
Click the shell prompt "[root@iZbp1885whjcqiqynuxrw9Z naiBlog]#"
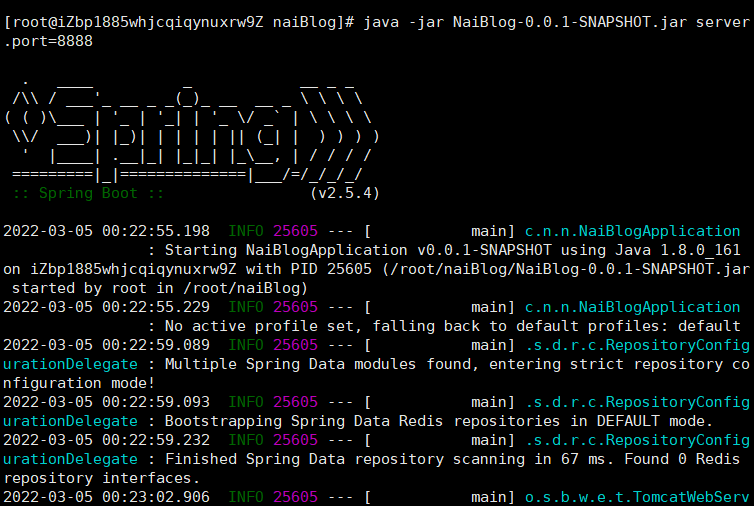179,23
